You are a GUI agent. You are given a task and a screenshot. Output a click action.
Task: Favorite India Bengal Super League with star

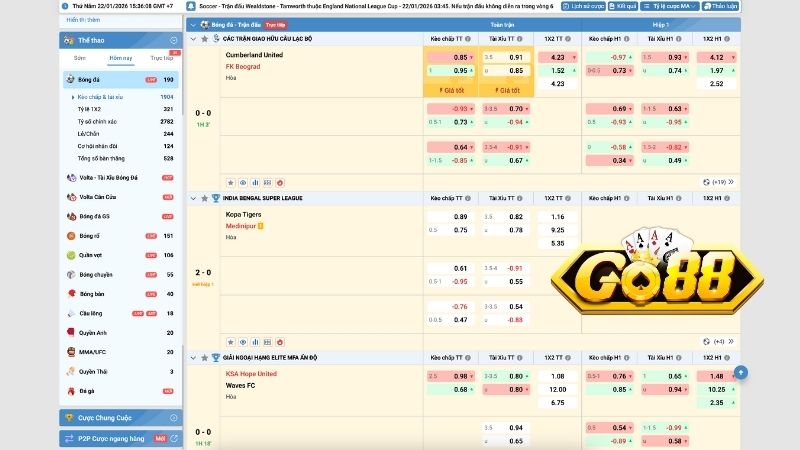click(205, 198)
